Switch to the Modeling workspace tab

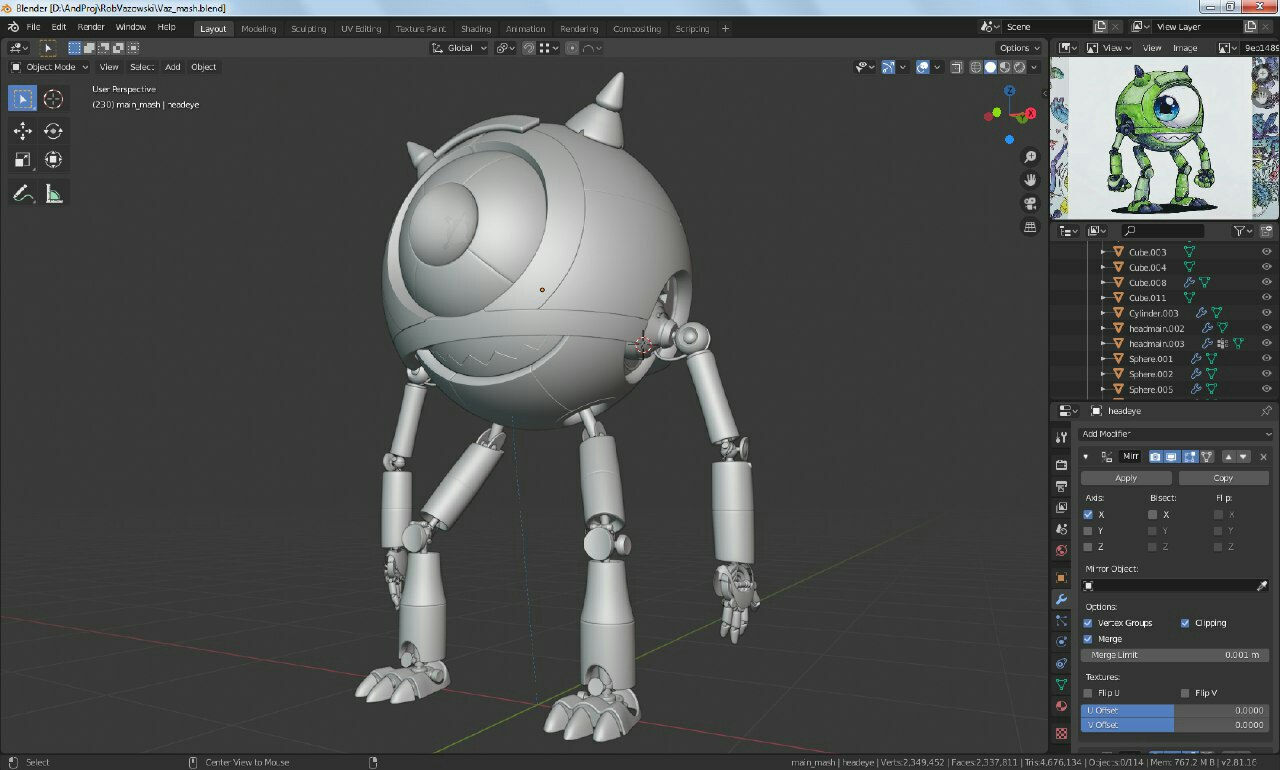tap(259, 29)
